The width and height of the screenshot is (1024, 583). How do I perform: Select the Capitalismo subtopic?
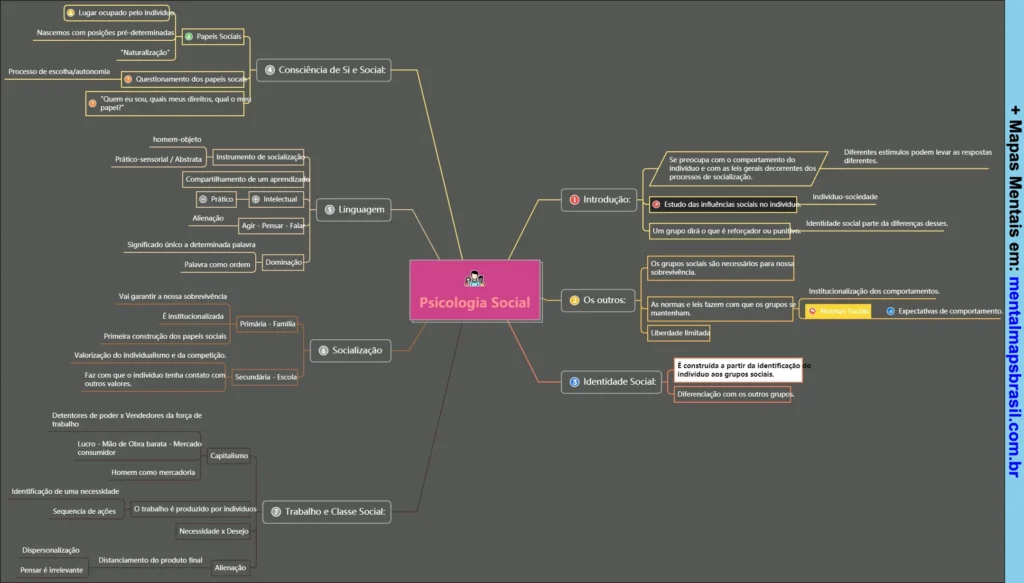(229, 456)
